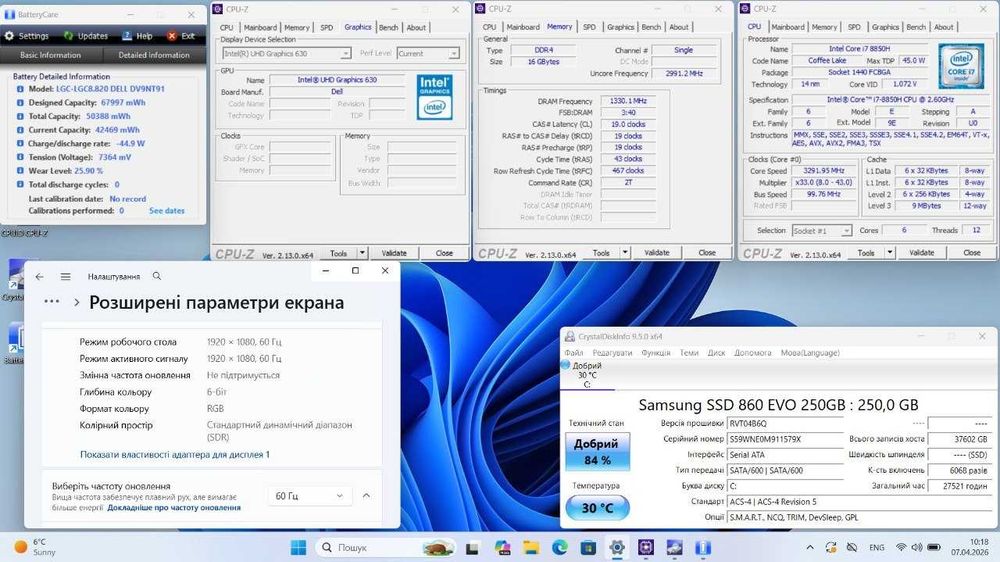Switch to CrystalDiskInfo on taskbar

675,547
